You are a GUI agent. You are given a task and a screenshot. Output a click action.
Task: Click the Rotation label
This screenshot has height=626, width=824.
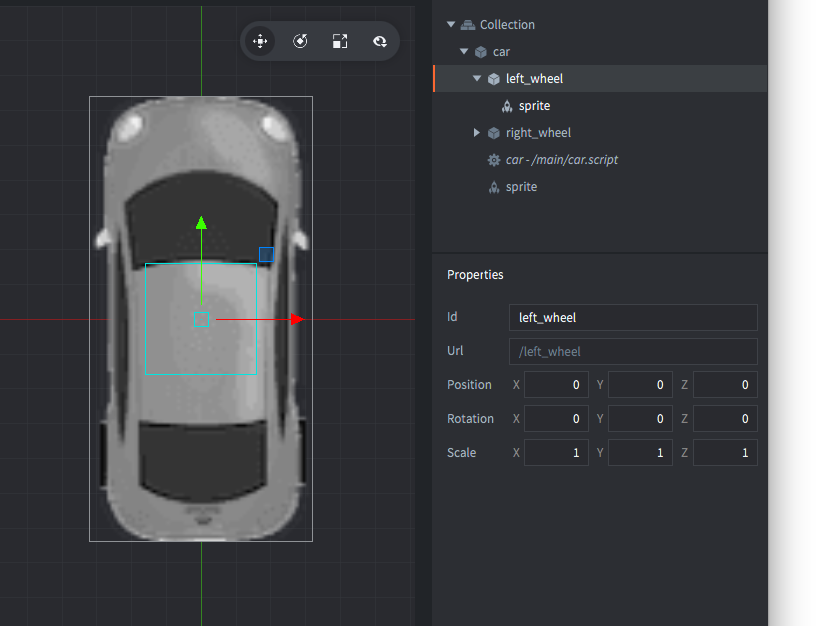[470, 419]
